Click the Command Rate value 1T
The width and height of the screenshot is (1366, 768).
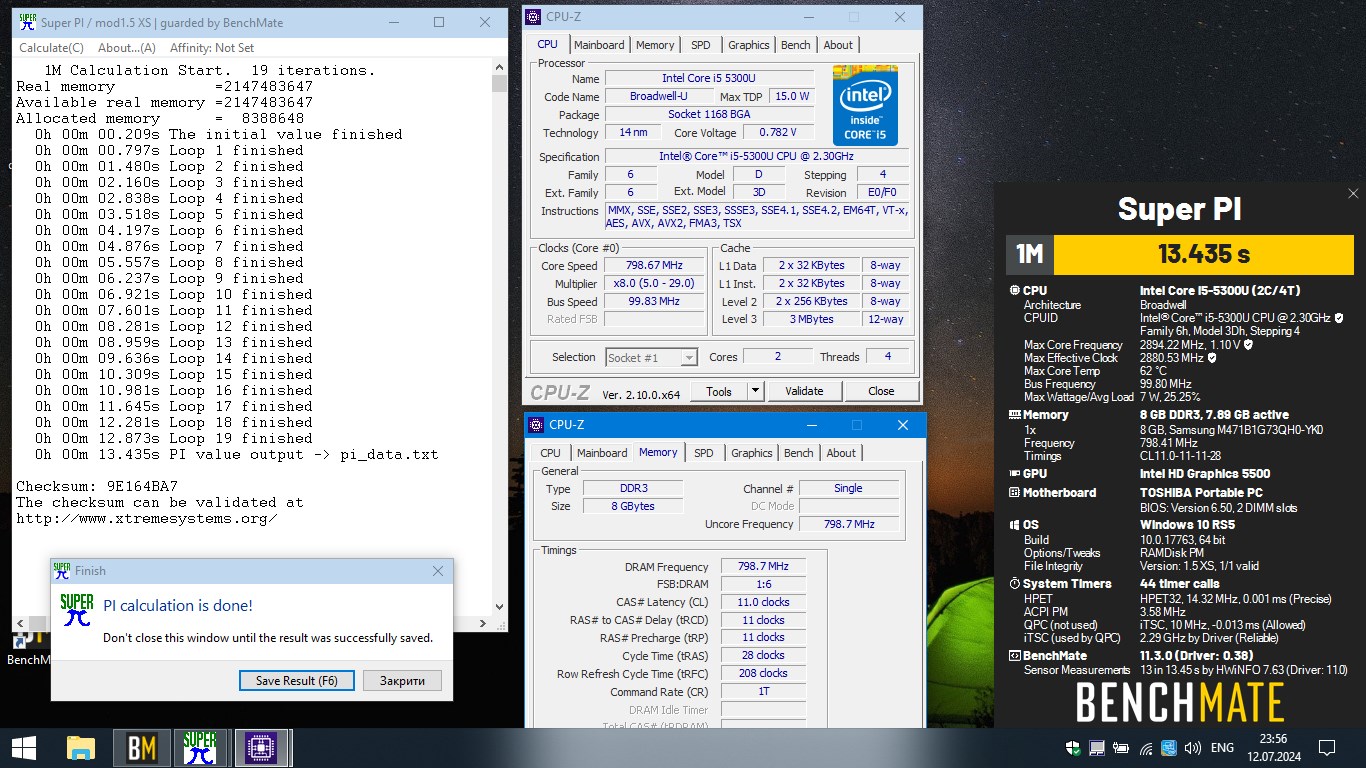[x=763, y=692]
